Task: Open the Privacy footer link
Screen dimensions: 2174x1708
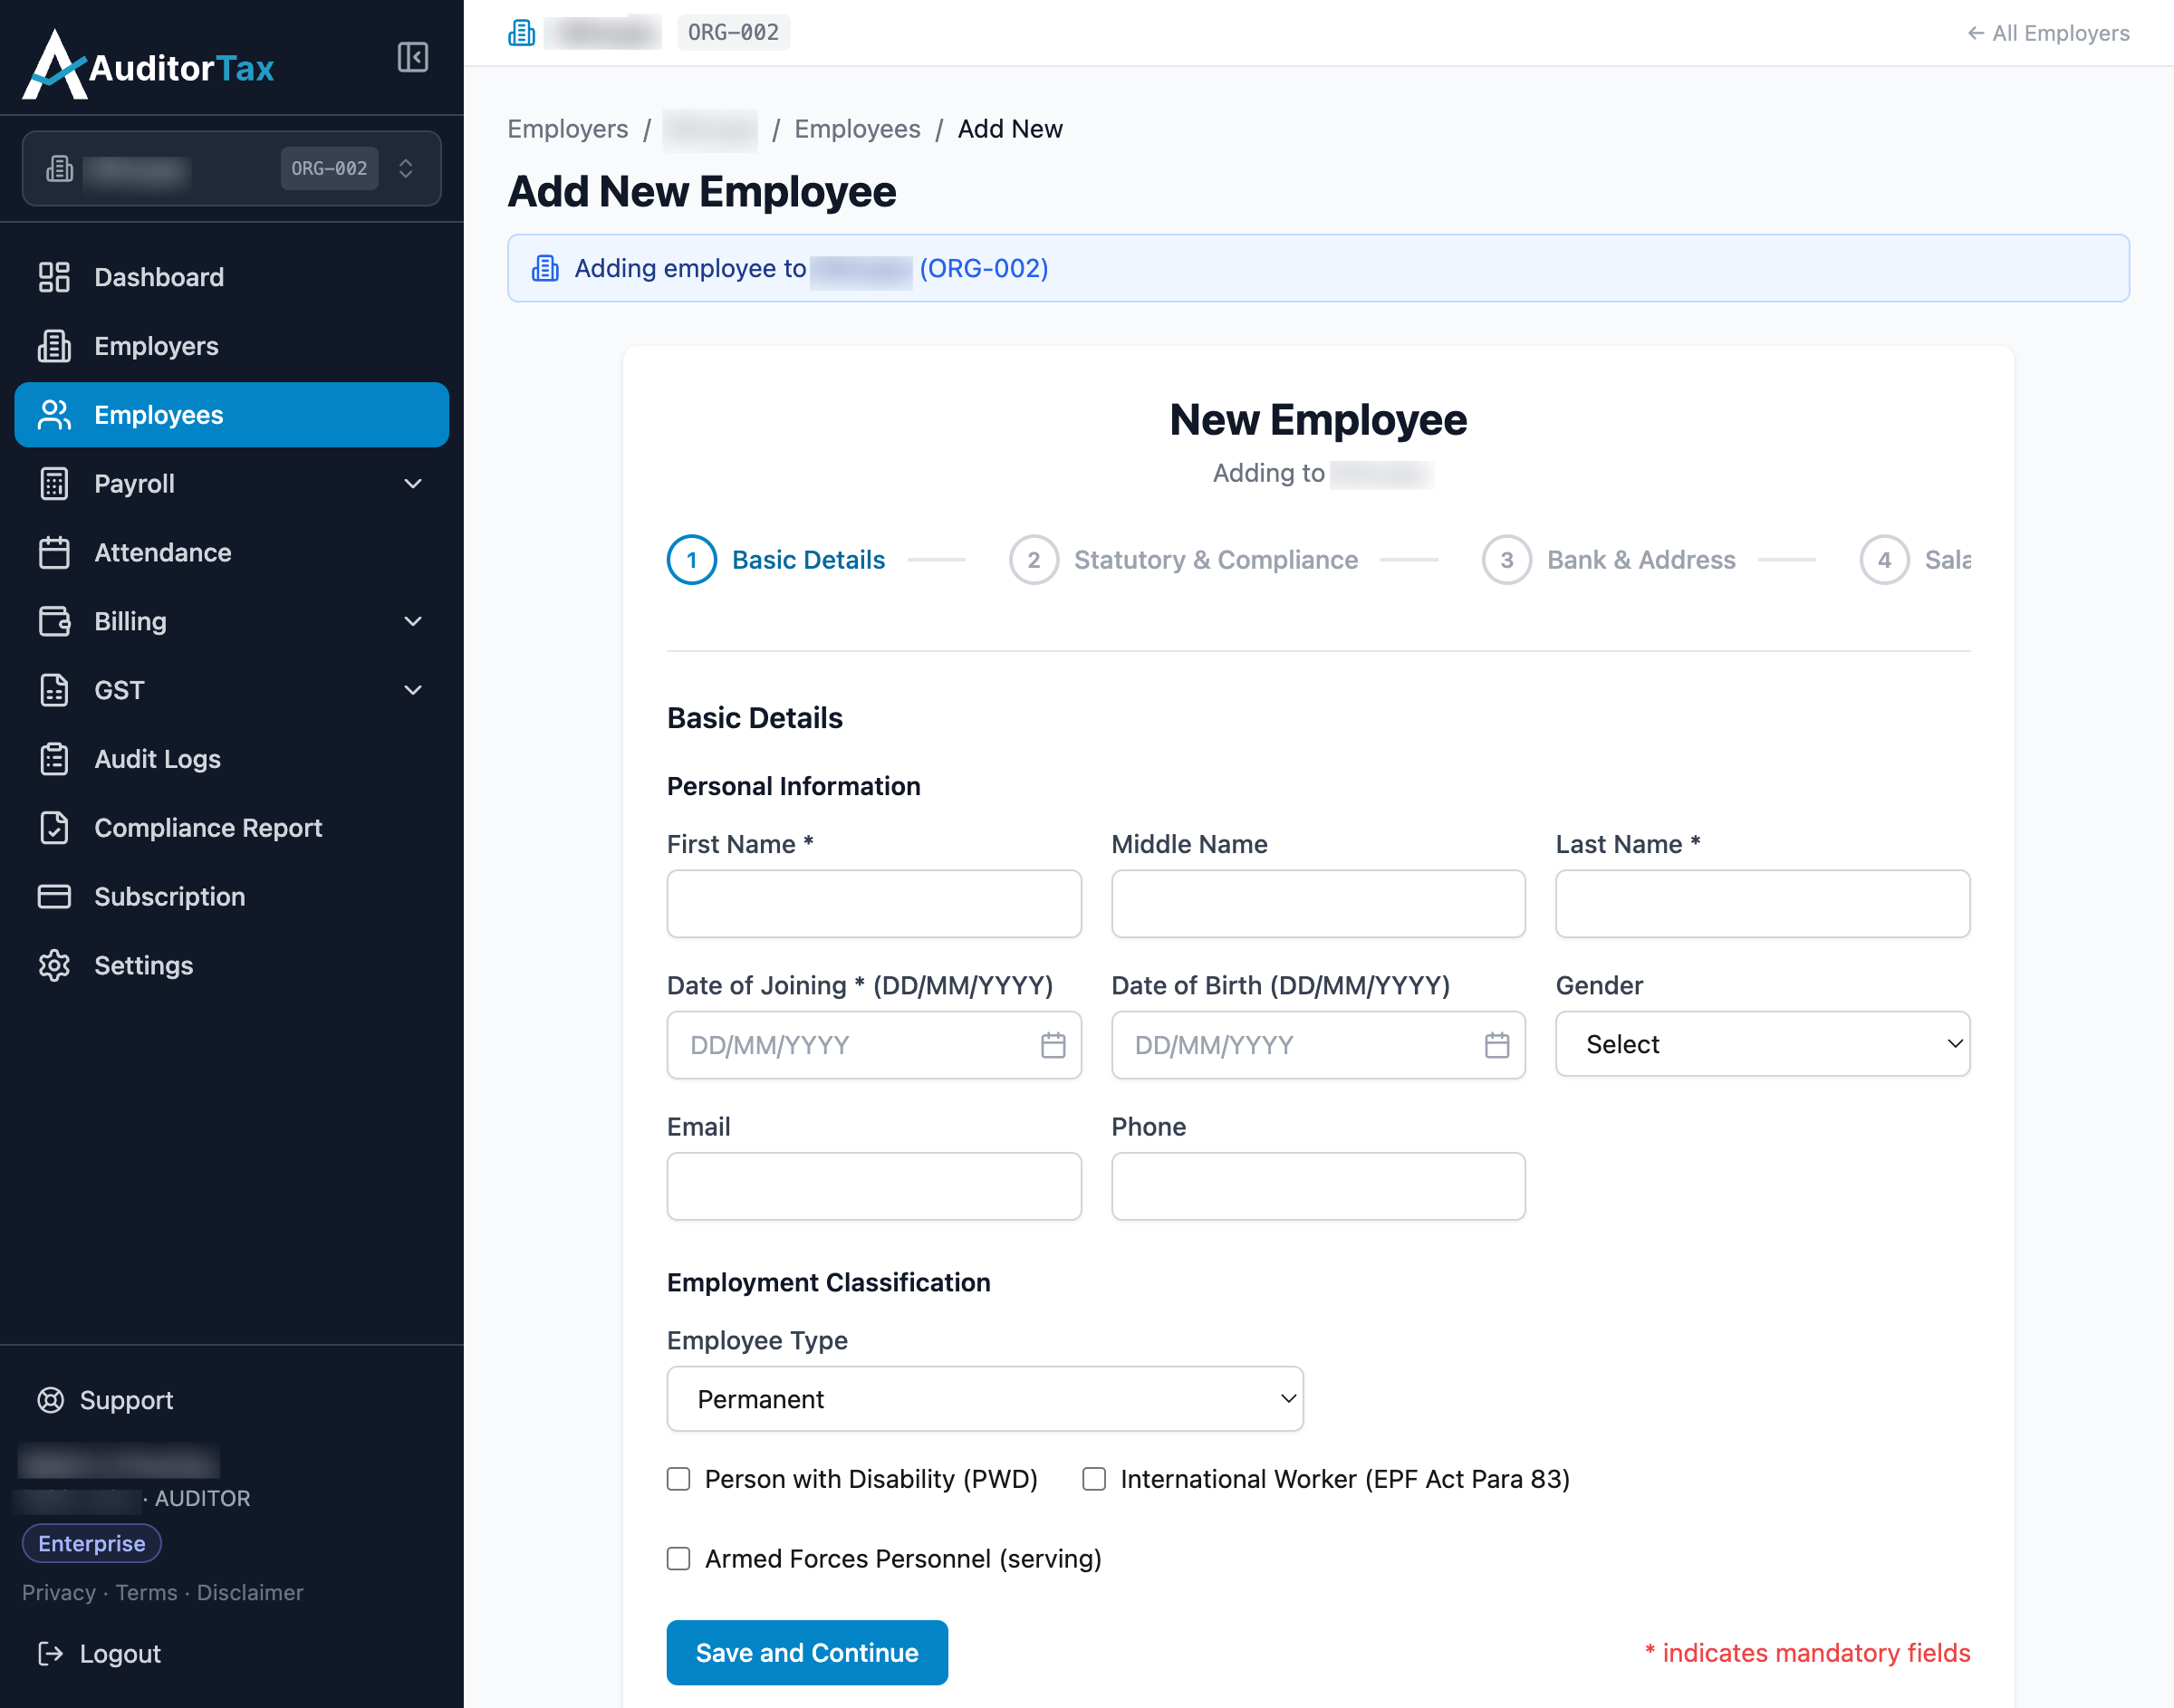Action: (59, 1593)
